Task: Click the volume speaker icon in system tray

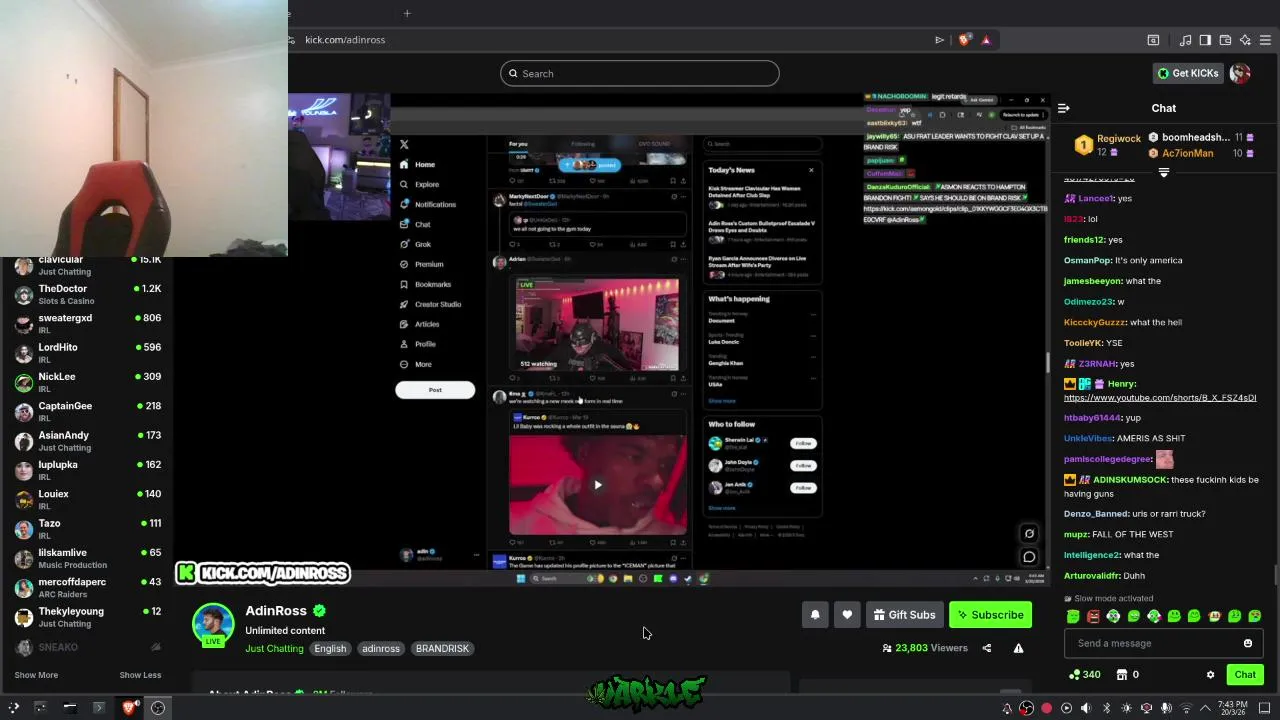Action: click(x=1086, y=708)
